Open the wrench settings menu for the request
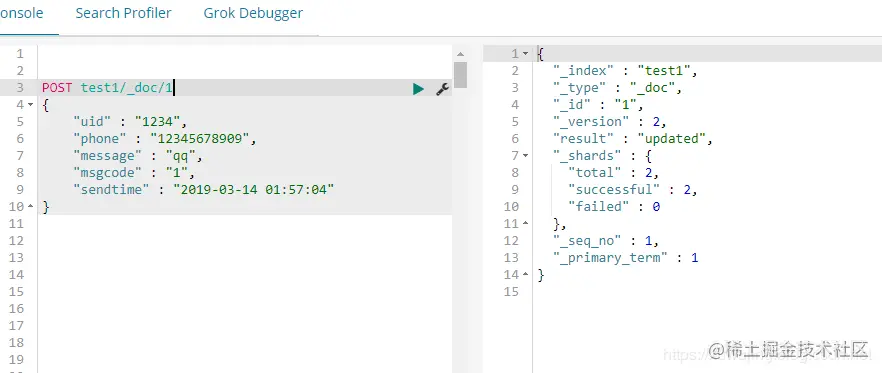Viewport: 882px width, 373px height. tap(443, 88)
